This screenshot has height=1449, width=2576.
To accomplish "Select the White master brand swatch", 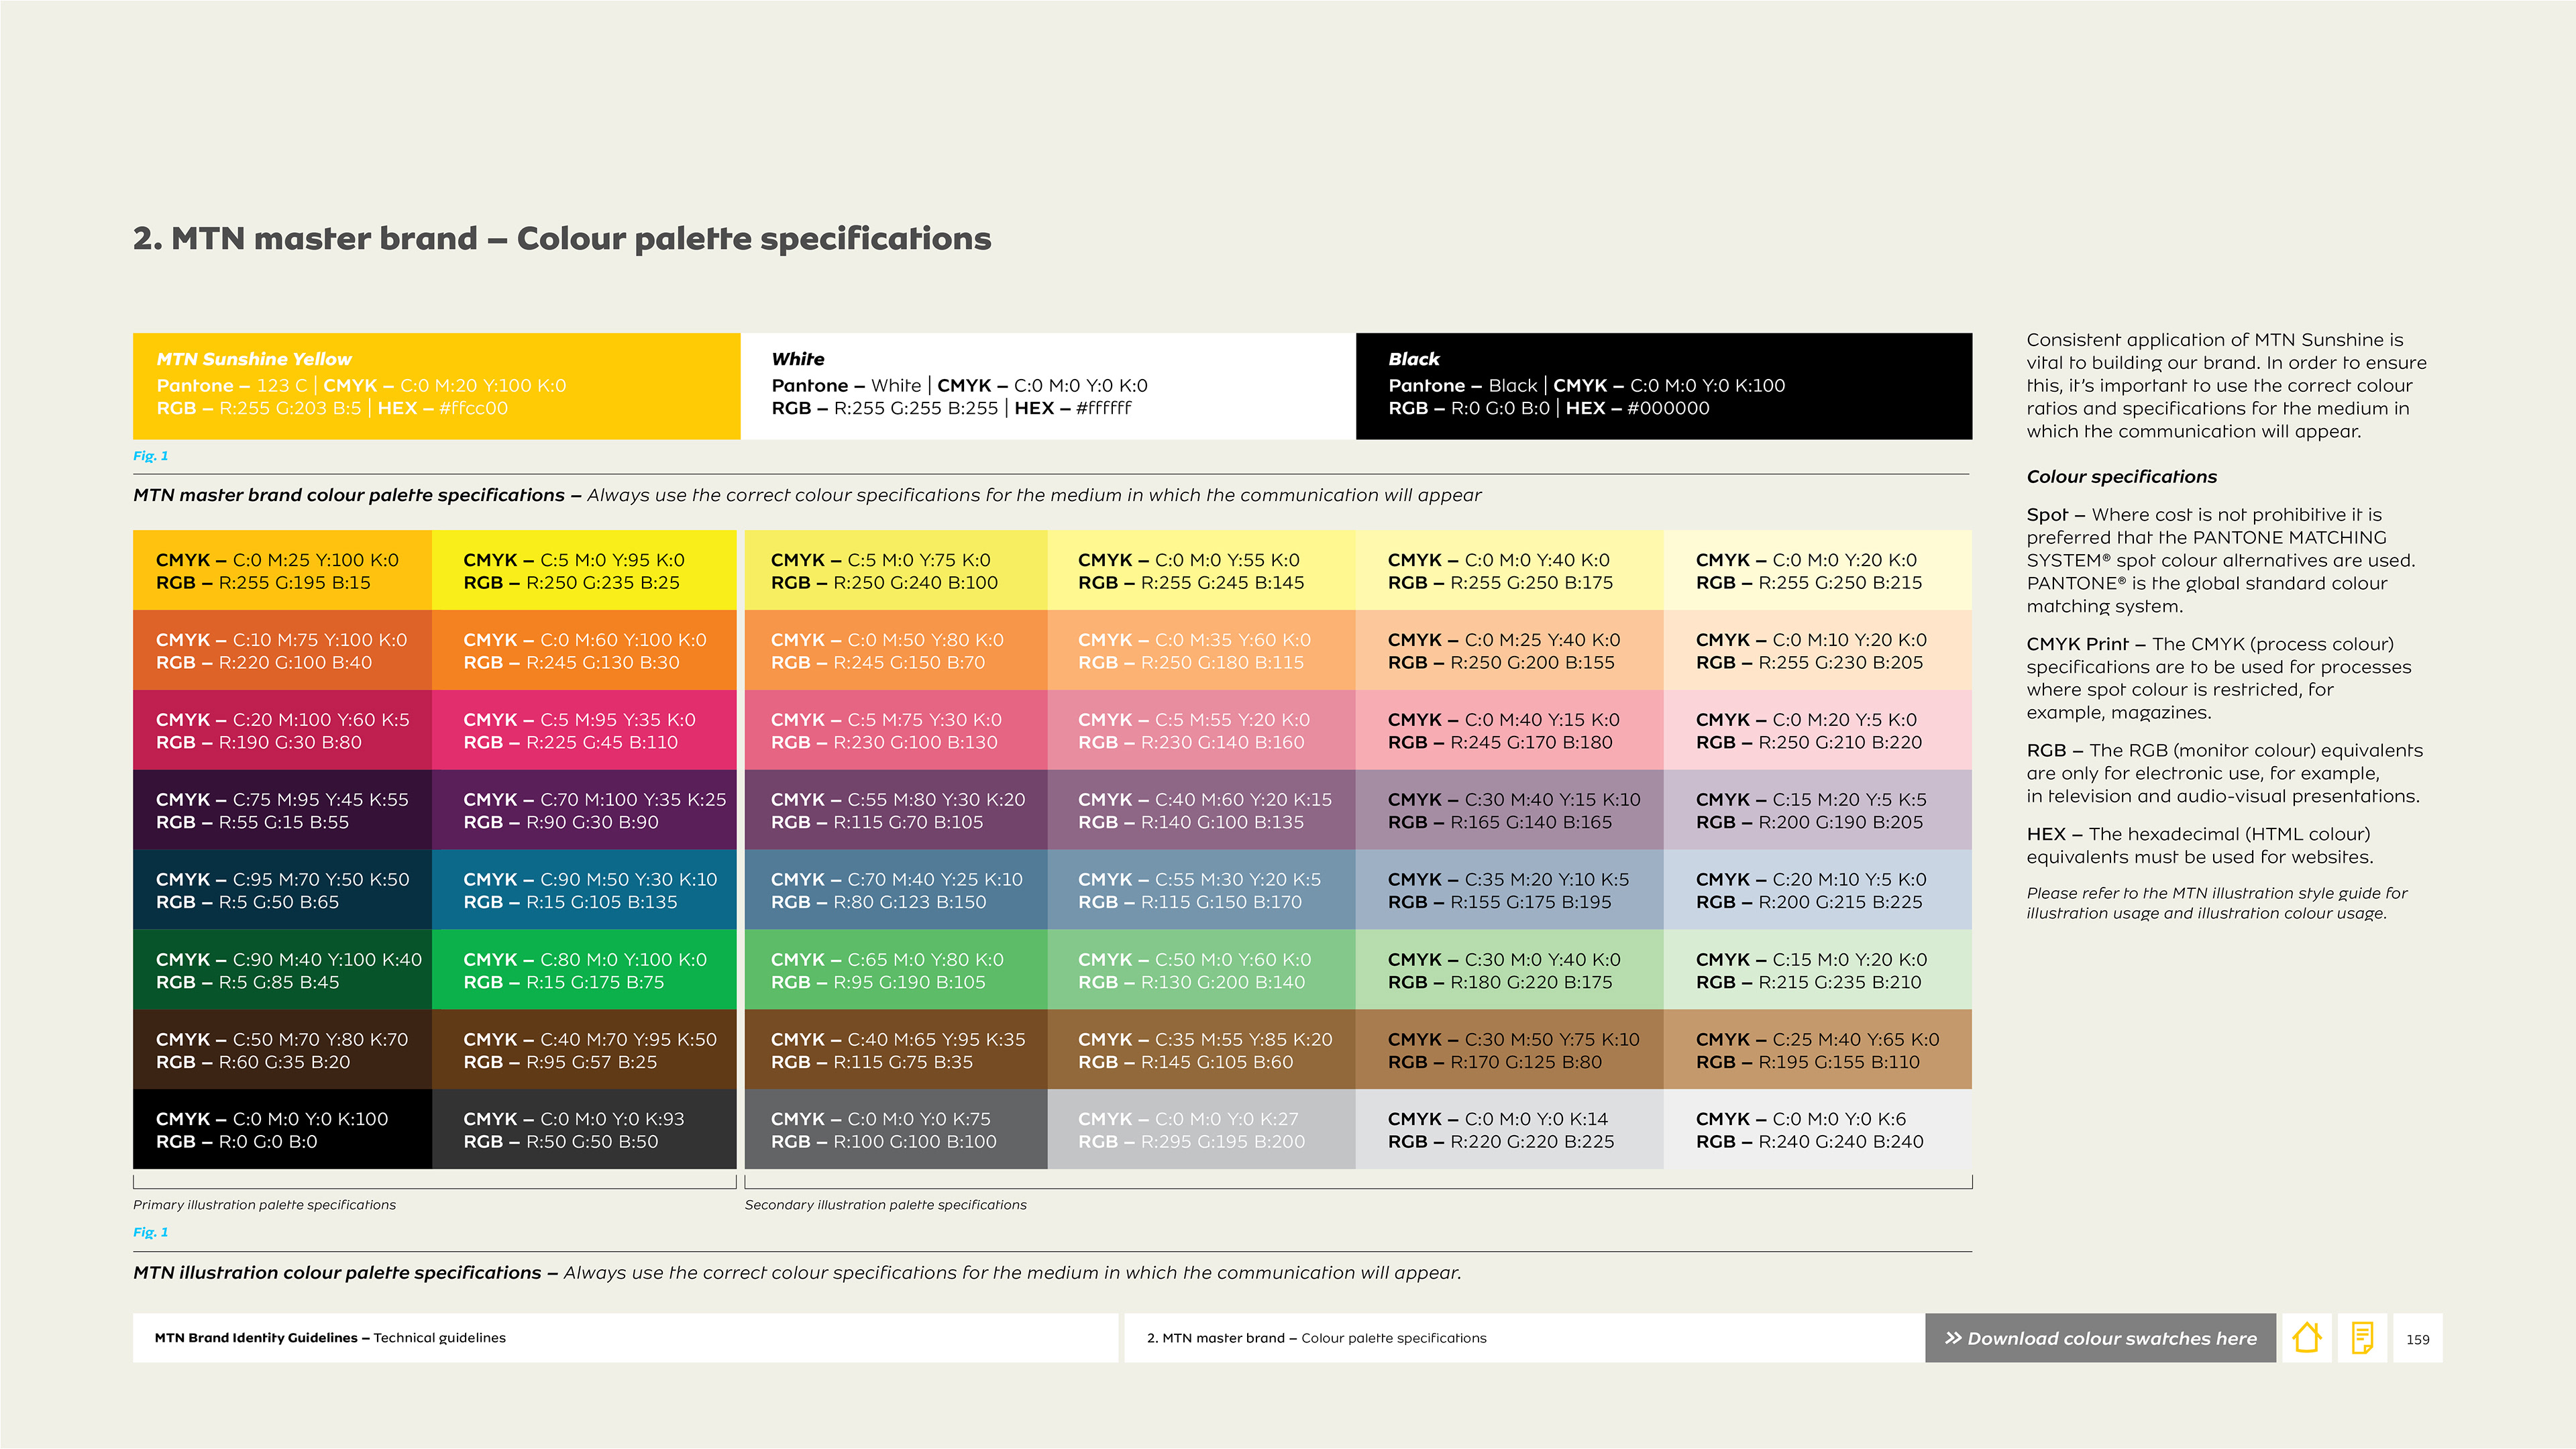I will (1048, 386).
